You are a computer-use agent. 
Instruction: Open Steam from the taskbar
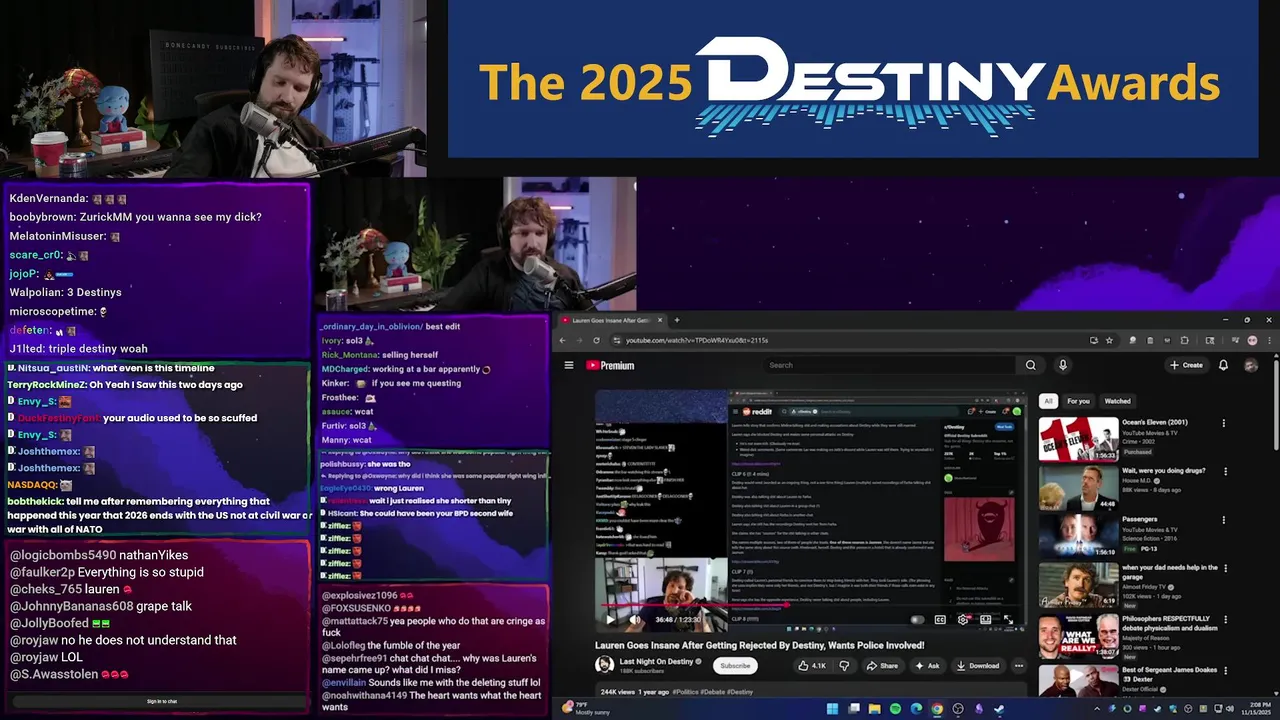999,709
